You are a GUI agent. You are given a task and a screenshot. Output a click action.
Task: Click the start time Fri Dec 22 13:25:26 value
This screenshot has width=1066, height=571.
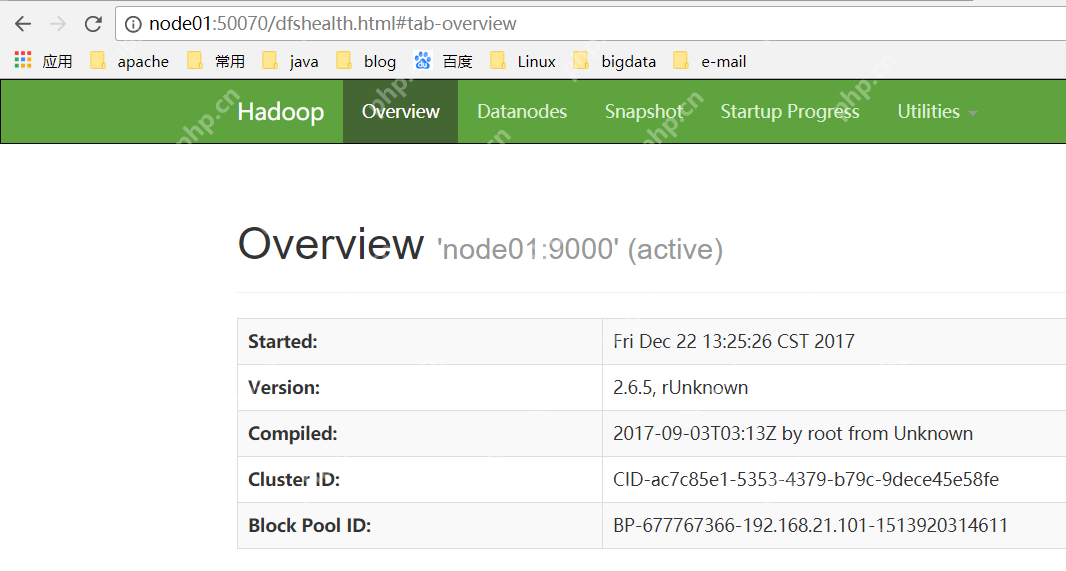[734, 341]
